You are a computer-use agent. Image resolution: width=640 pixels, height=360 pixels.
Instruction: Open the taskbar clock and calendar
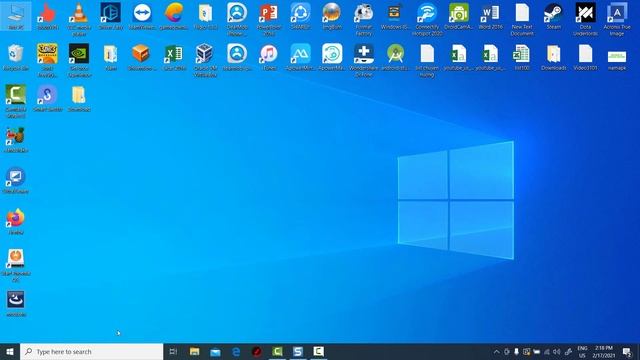pyautogui.click(x=604, y=351)
